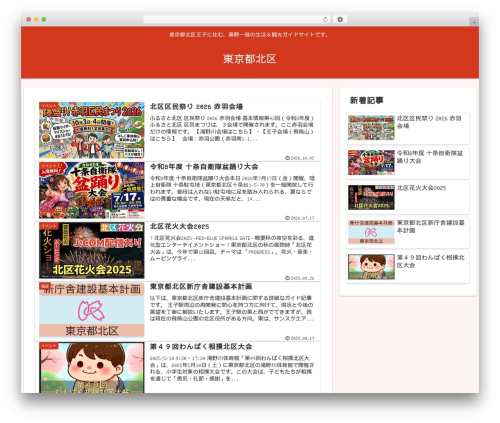
Task: Click the イベント tag on 盆踊り thumbnail
Action: (x=49, y=166)
